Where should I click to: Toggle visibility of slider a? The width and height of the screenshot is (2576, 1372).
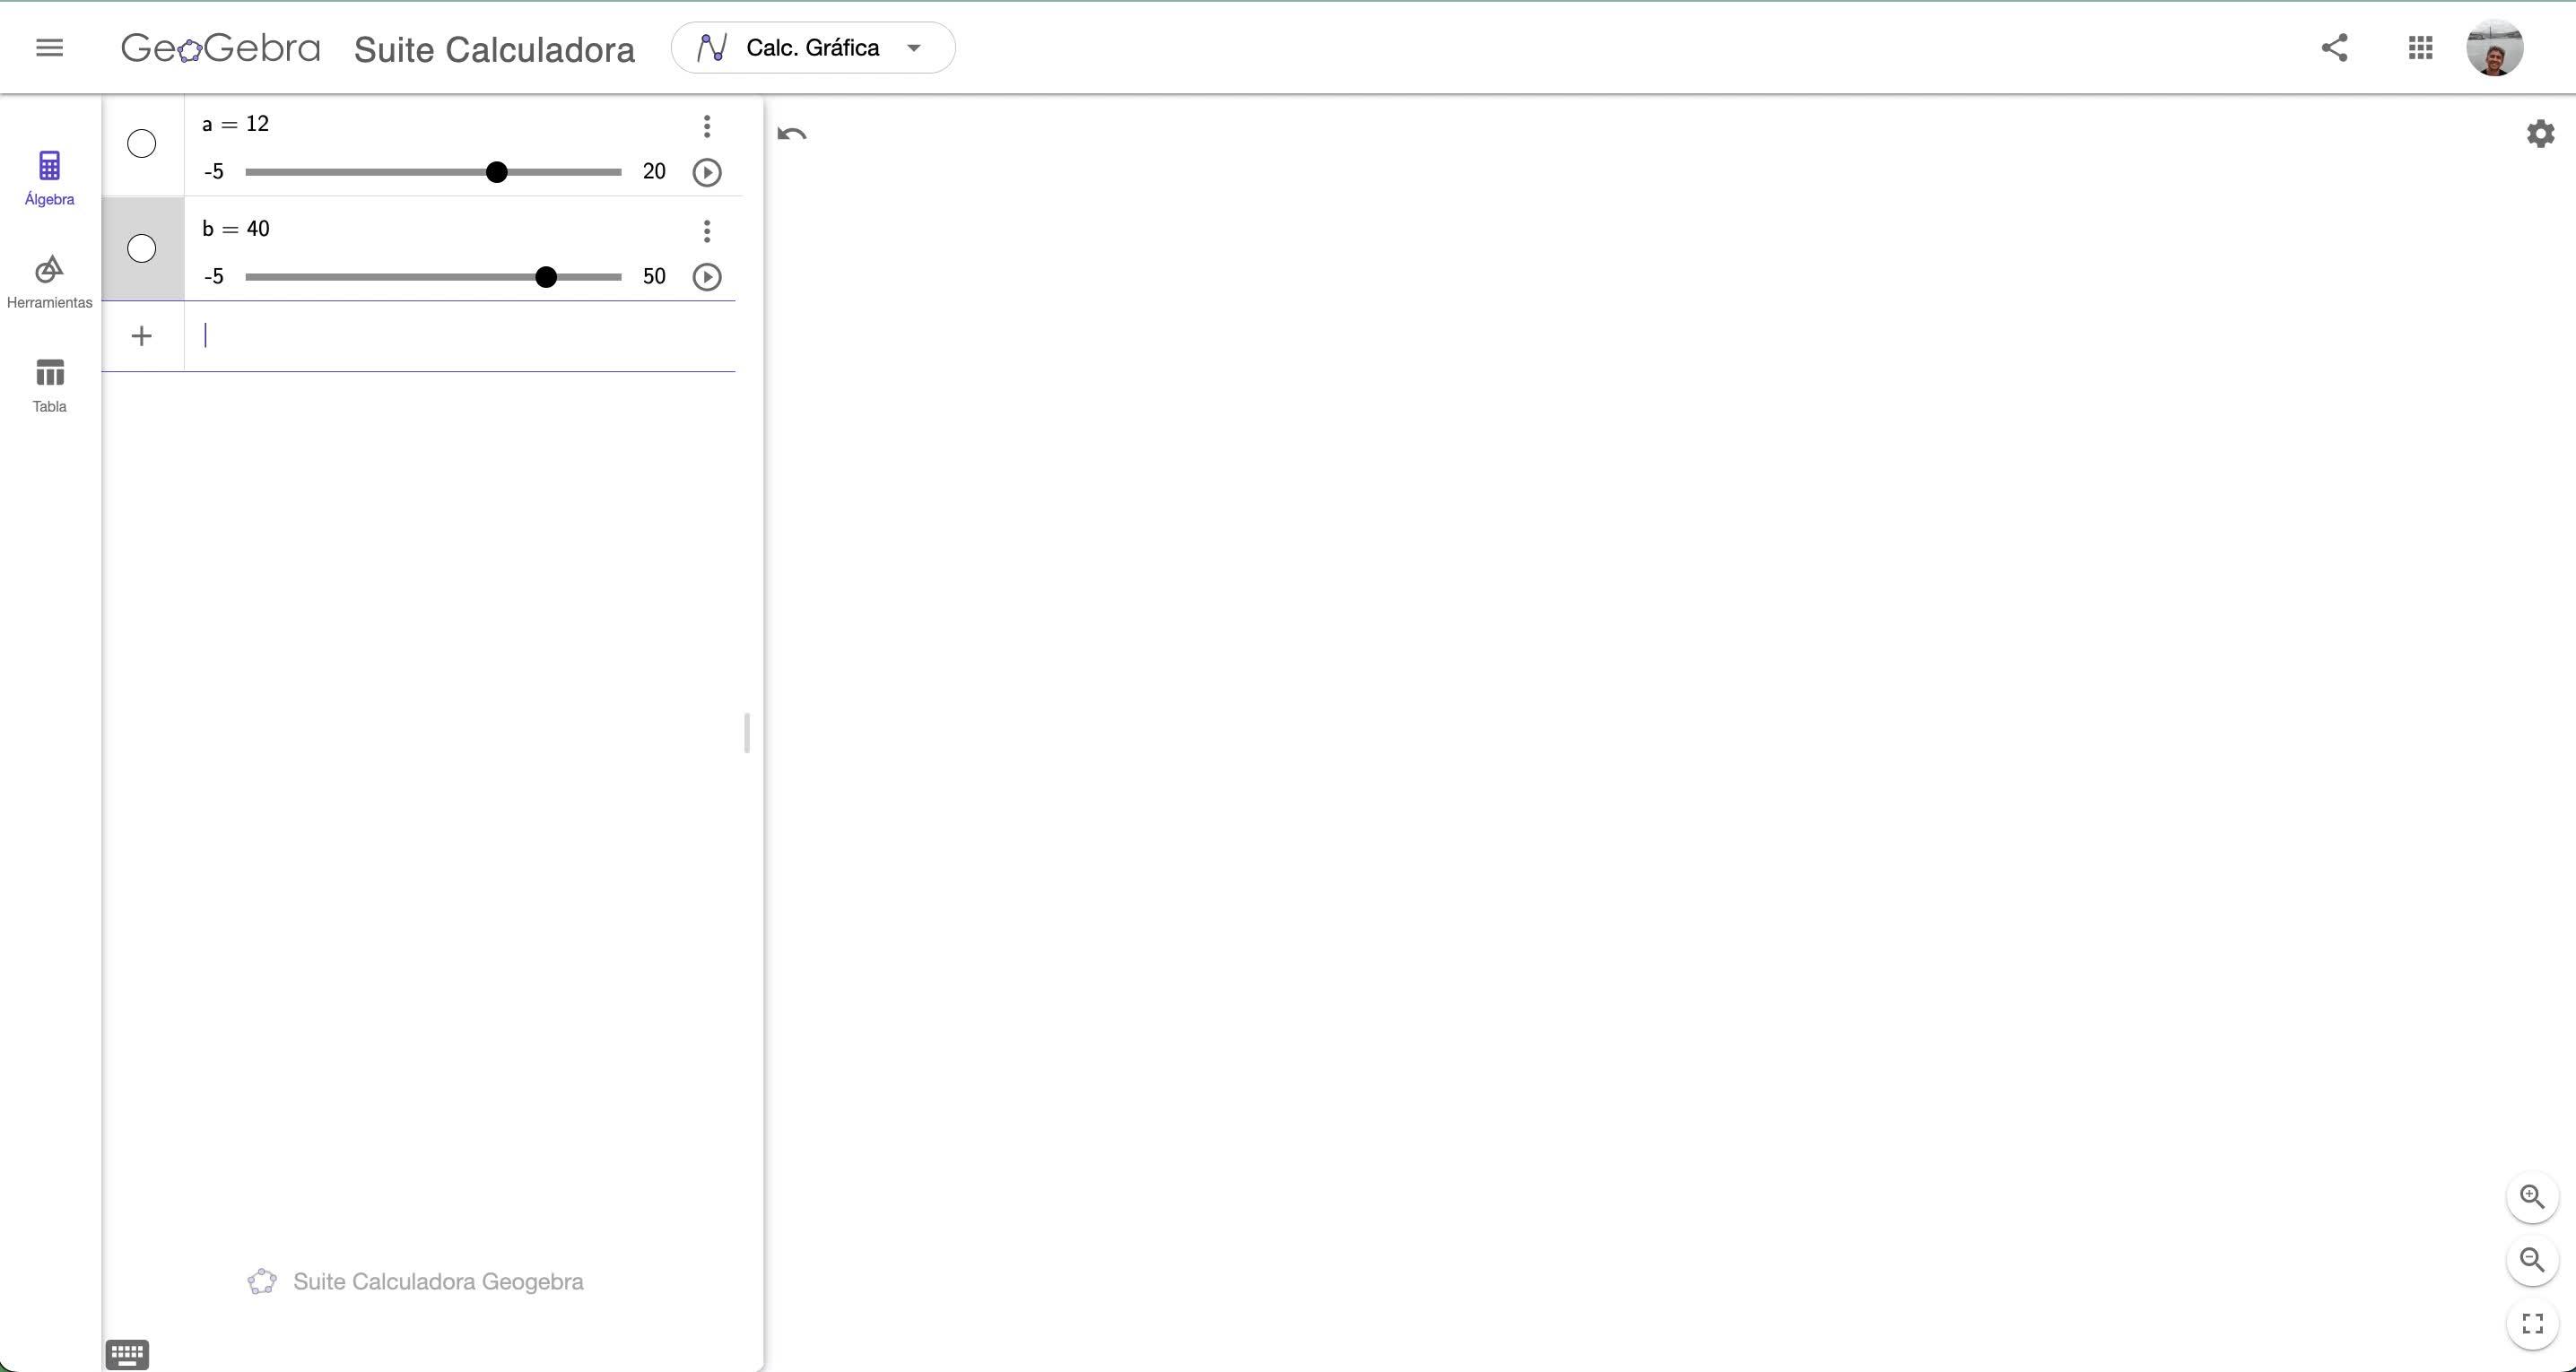click(142, 144)
